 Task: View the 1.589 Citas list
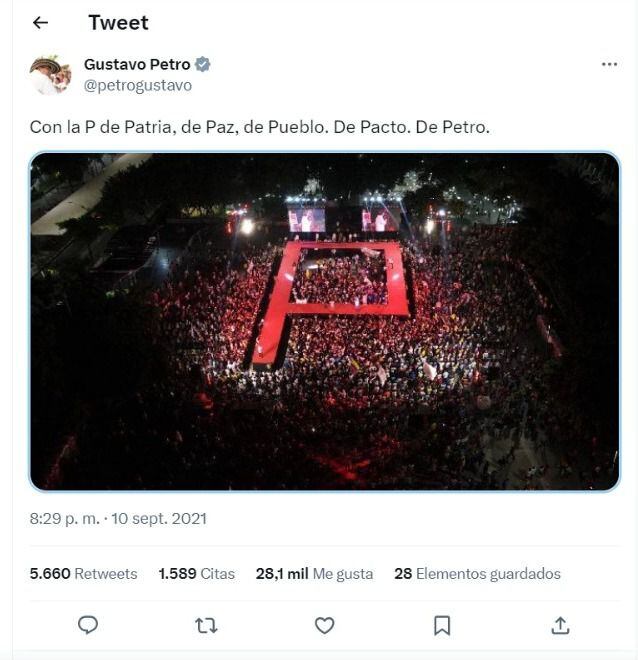pos(196,574)
